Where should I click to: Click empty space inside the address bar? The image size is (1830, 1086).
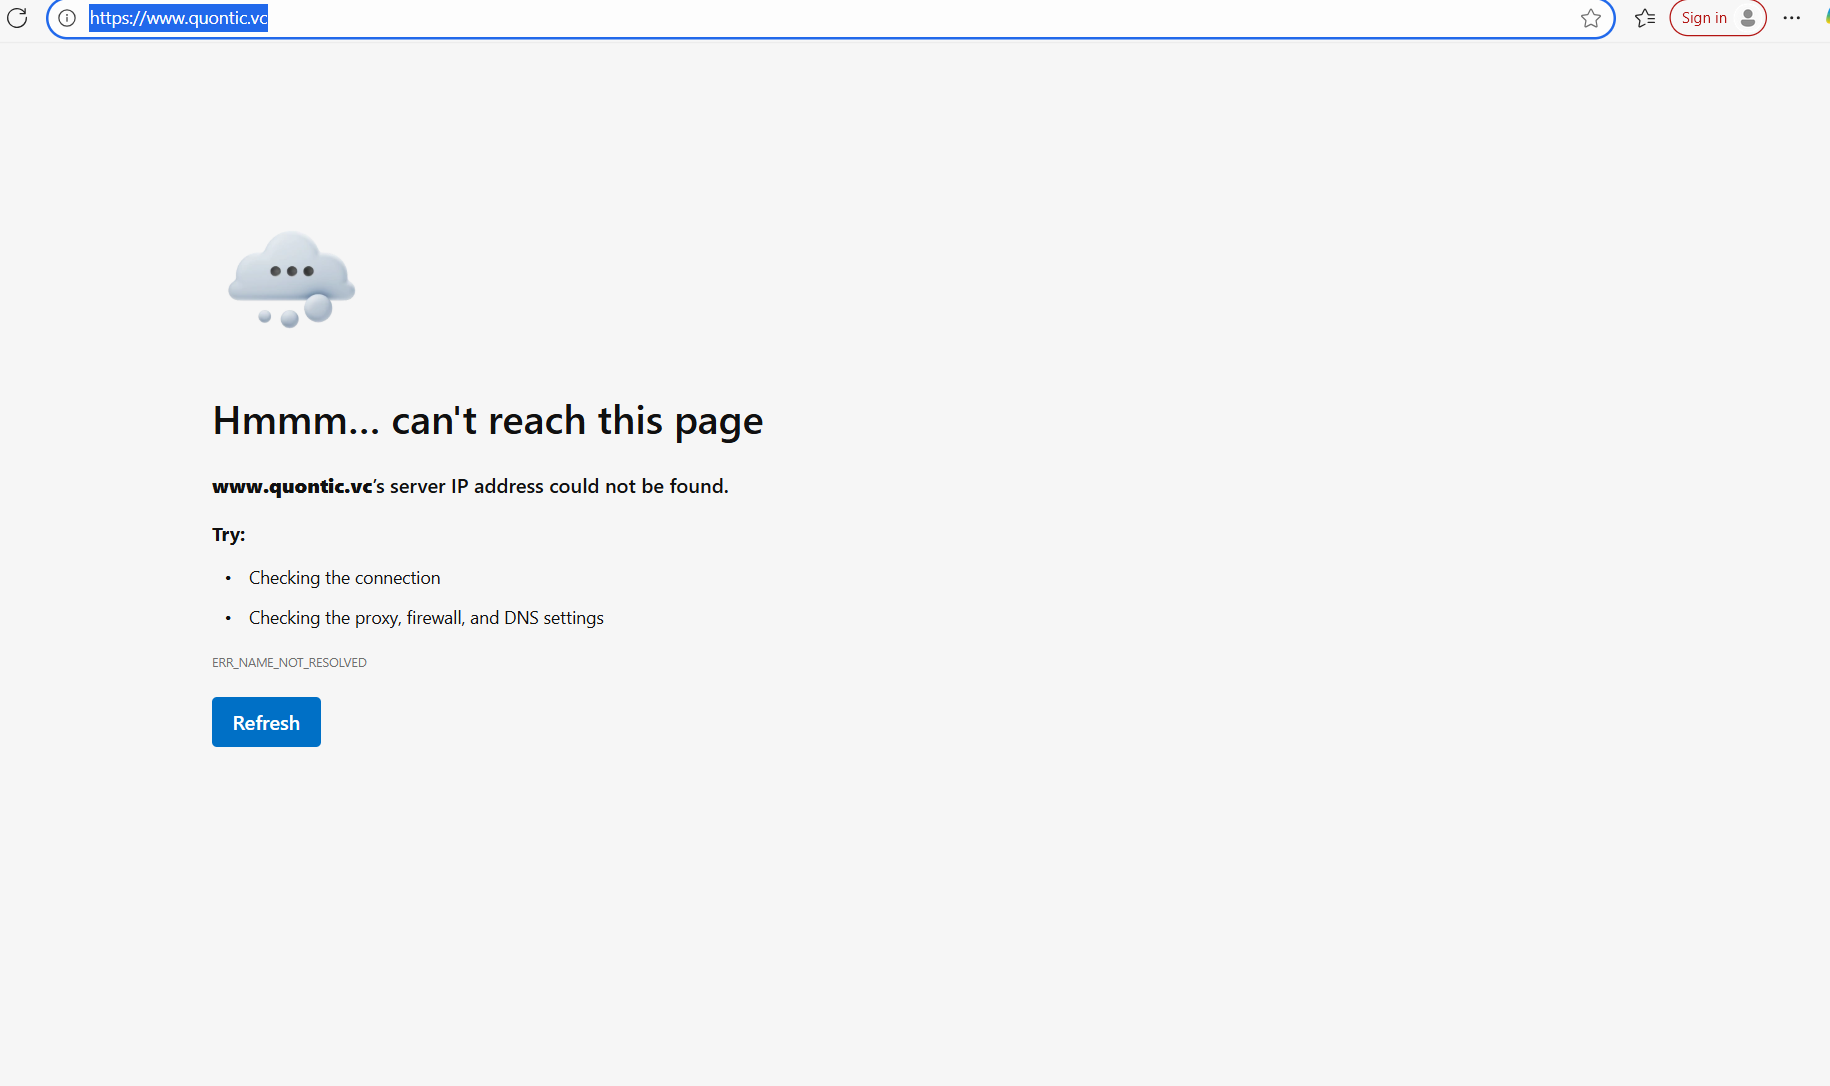pos(900,18)
